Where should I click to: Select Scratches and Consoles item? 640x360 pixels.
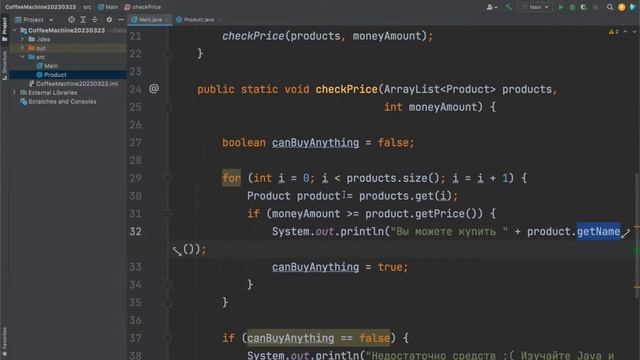pos(58,102)
